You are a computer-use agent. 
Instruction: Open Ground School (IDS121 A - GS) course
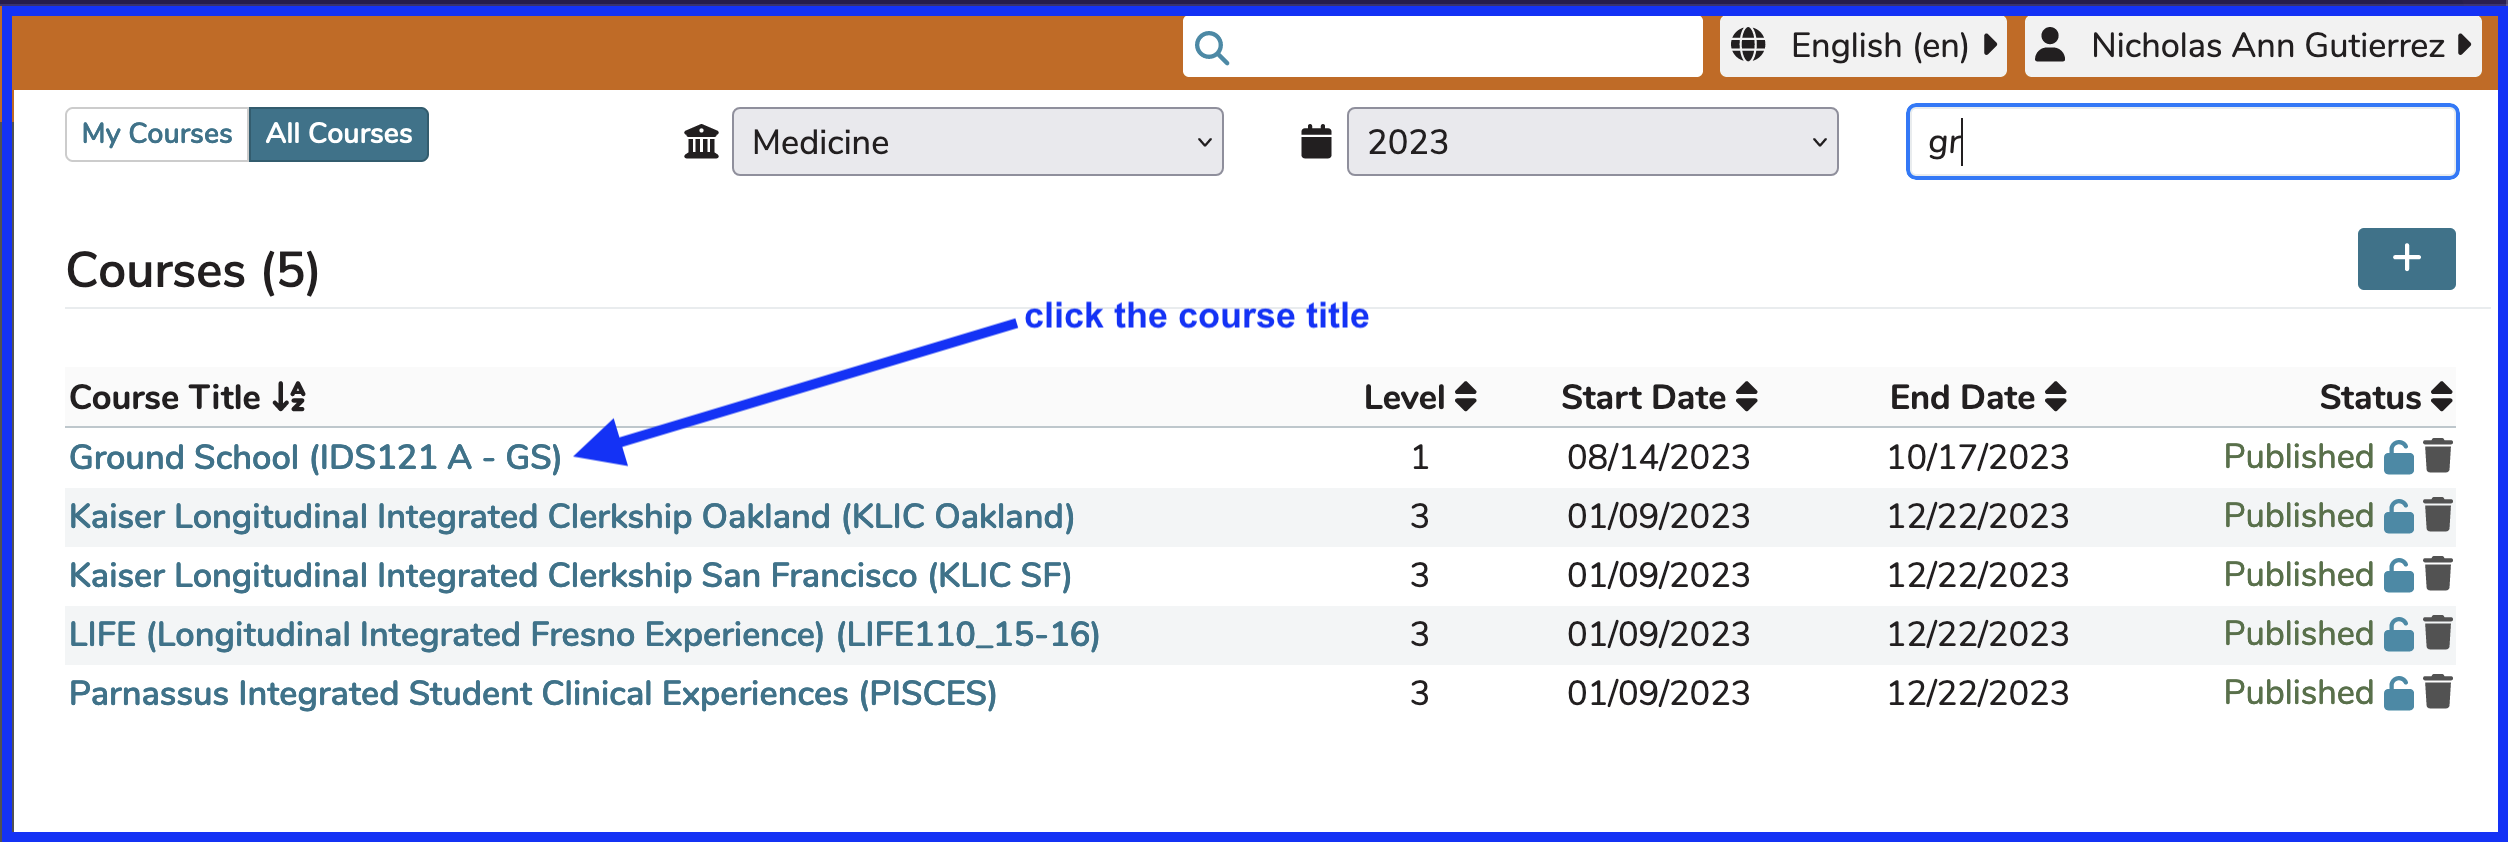point(315,458)
